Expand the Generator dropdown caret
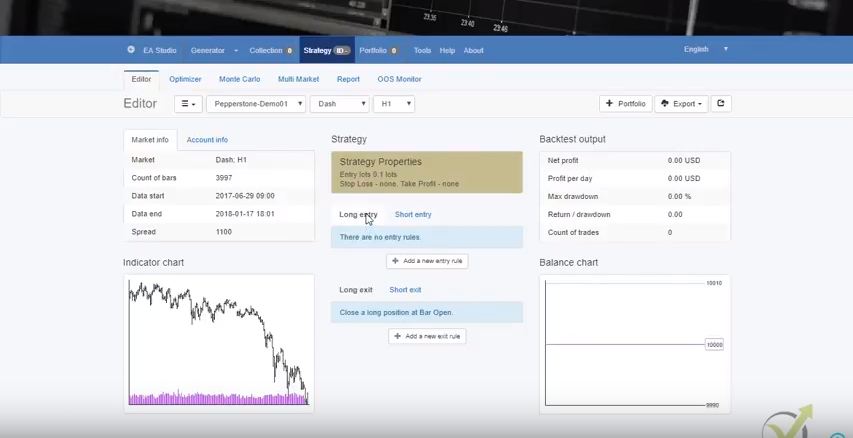Viewport: 853px width, 438px height. tap(236, 50)
